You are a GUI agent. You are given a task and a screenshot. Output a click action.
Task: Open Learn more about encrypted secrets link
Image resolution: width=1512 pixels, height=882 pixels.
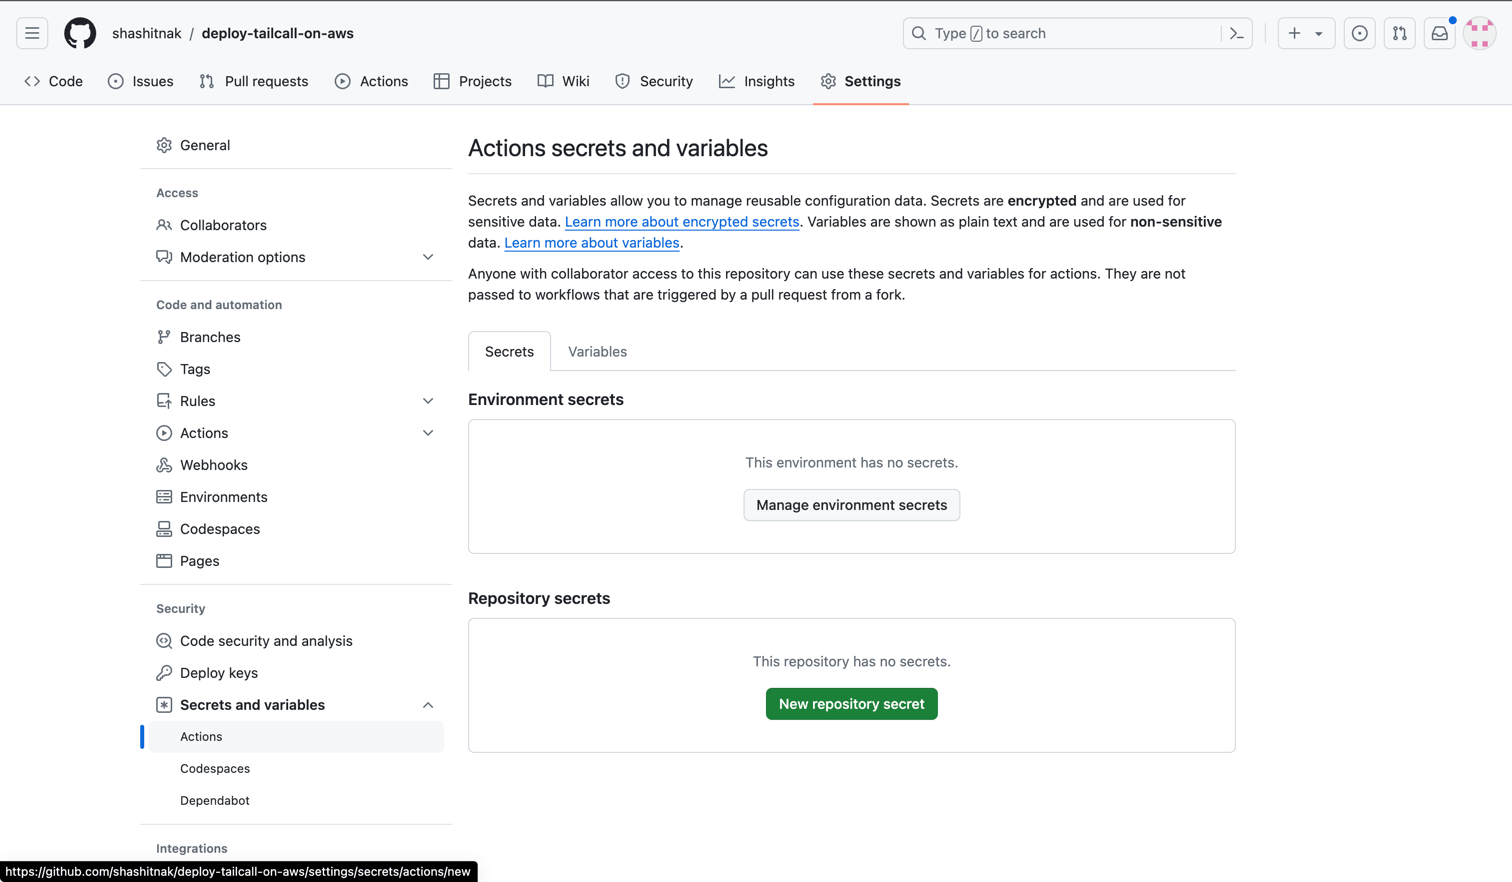click(681, 222)
